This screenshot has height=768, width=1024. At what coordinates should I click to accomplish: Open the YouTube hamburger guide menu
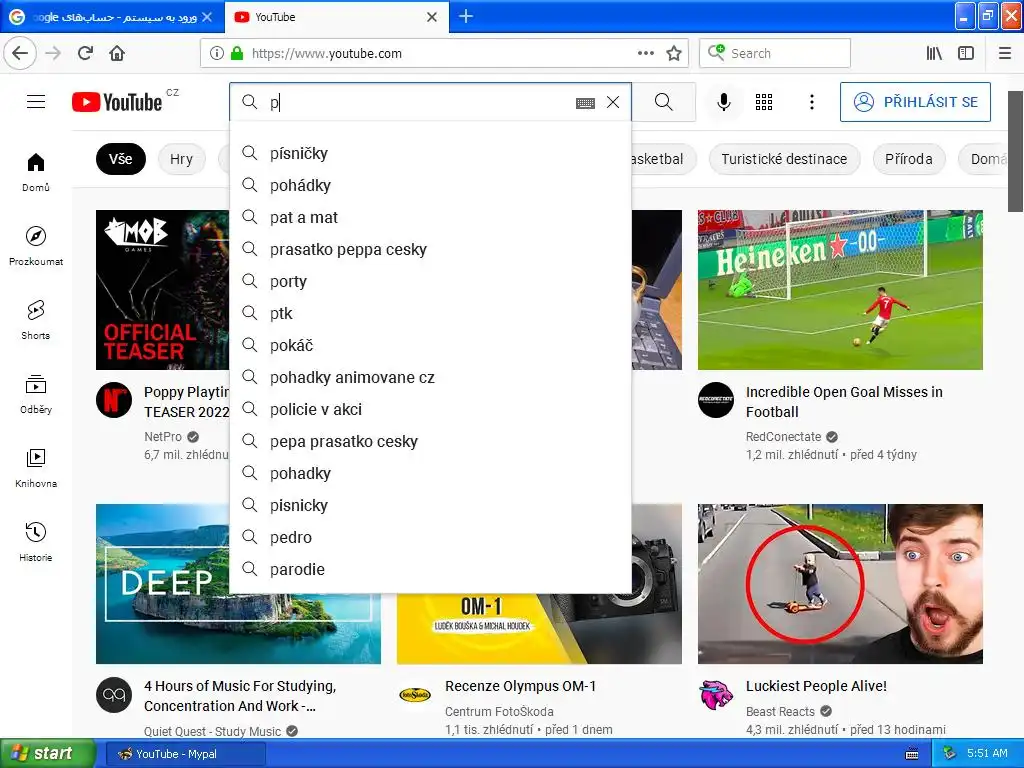pyautogui.click(x=36, y=102)
